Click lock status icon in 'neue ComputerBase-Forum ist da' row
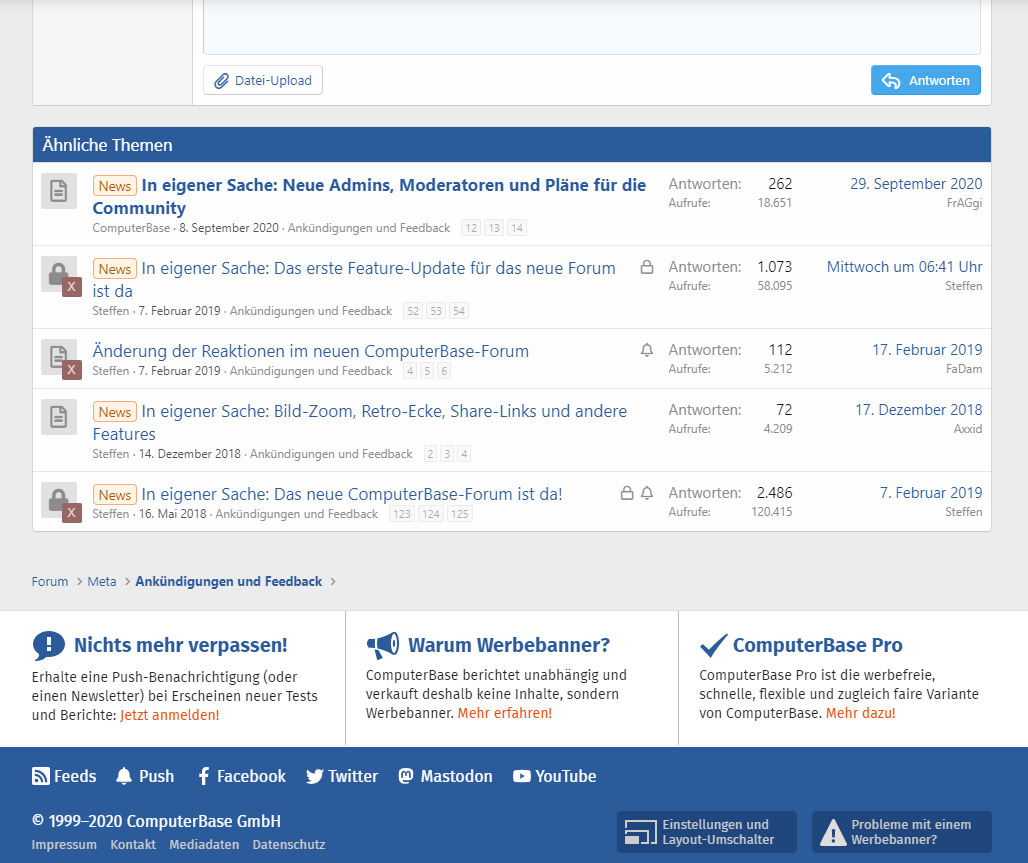This screenshot has height=863, width=1028. (627, 493)
